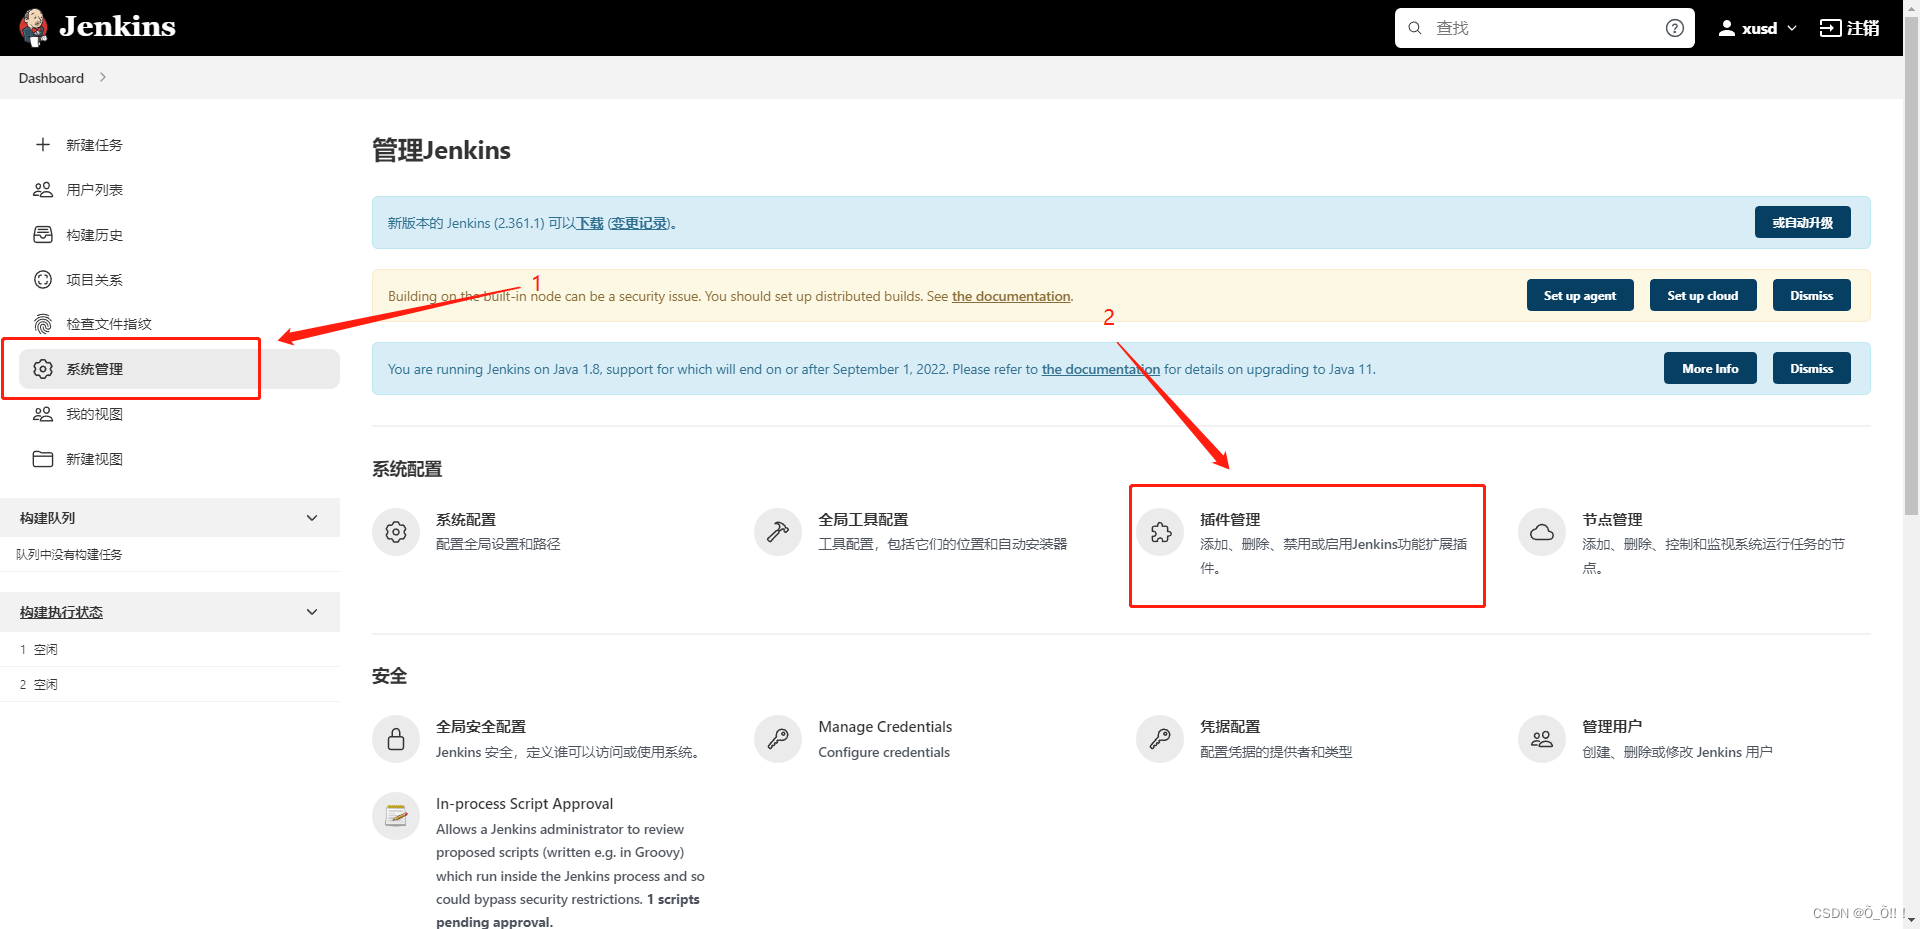The image size is (1920, 929).
Task: Click the More Info button
Action: 1710,368
